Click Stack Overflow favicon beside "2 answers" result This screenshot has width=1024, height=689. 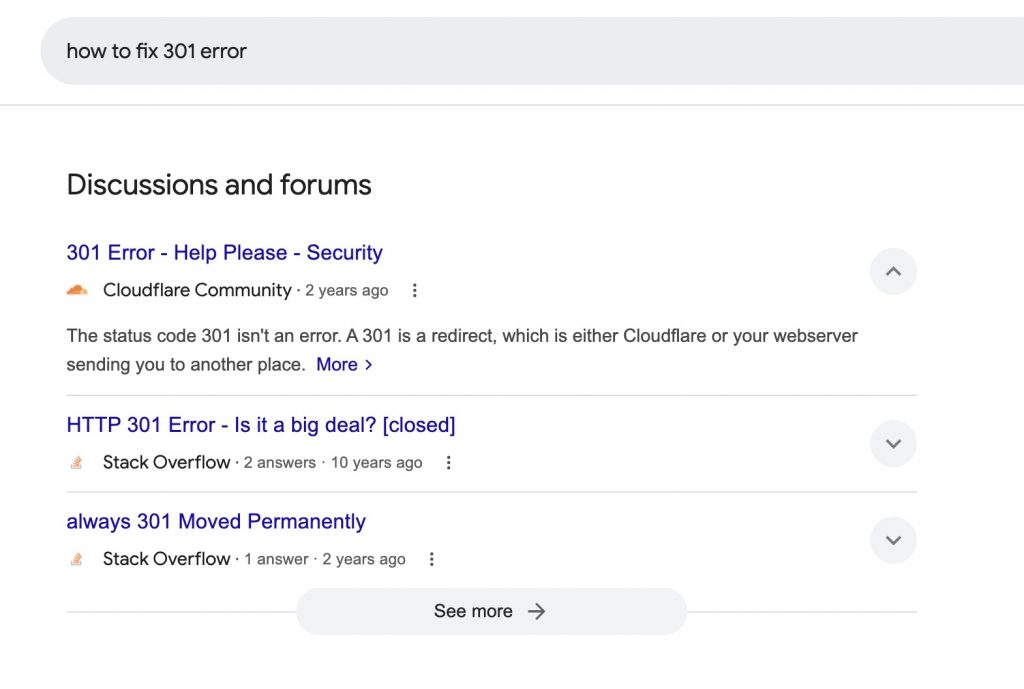77,463
